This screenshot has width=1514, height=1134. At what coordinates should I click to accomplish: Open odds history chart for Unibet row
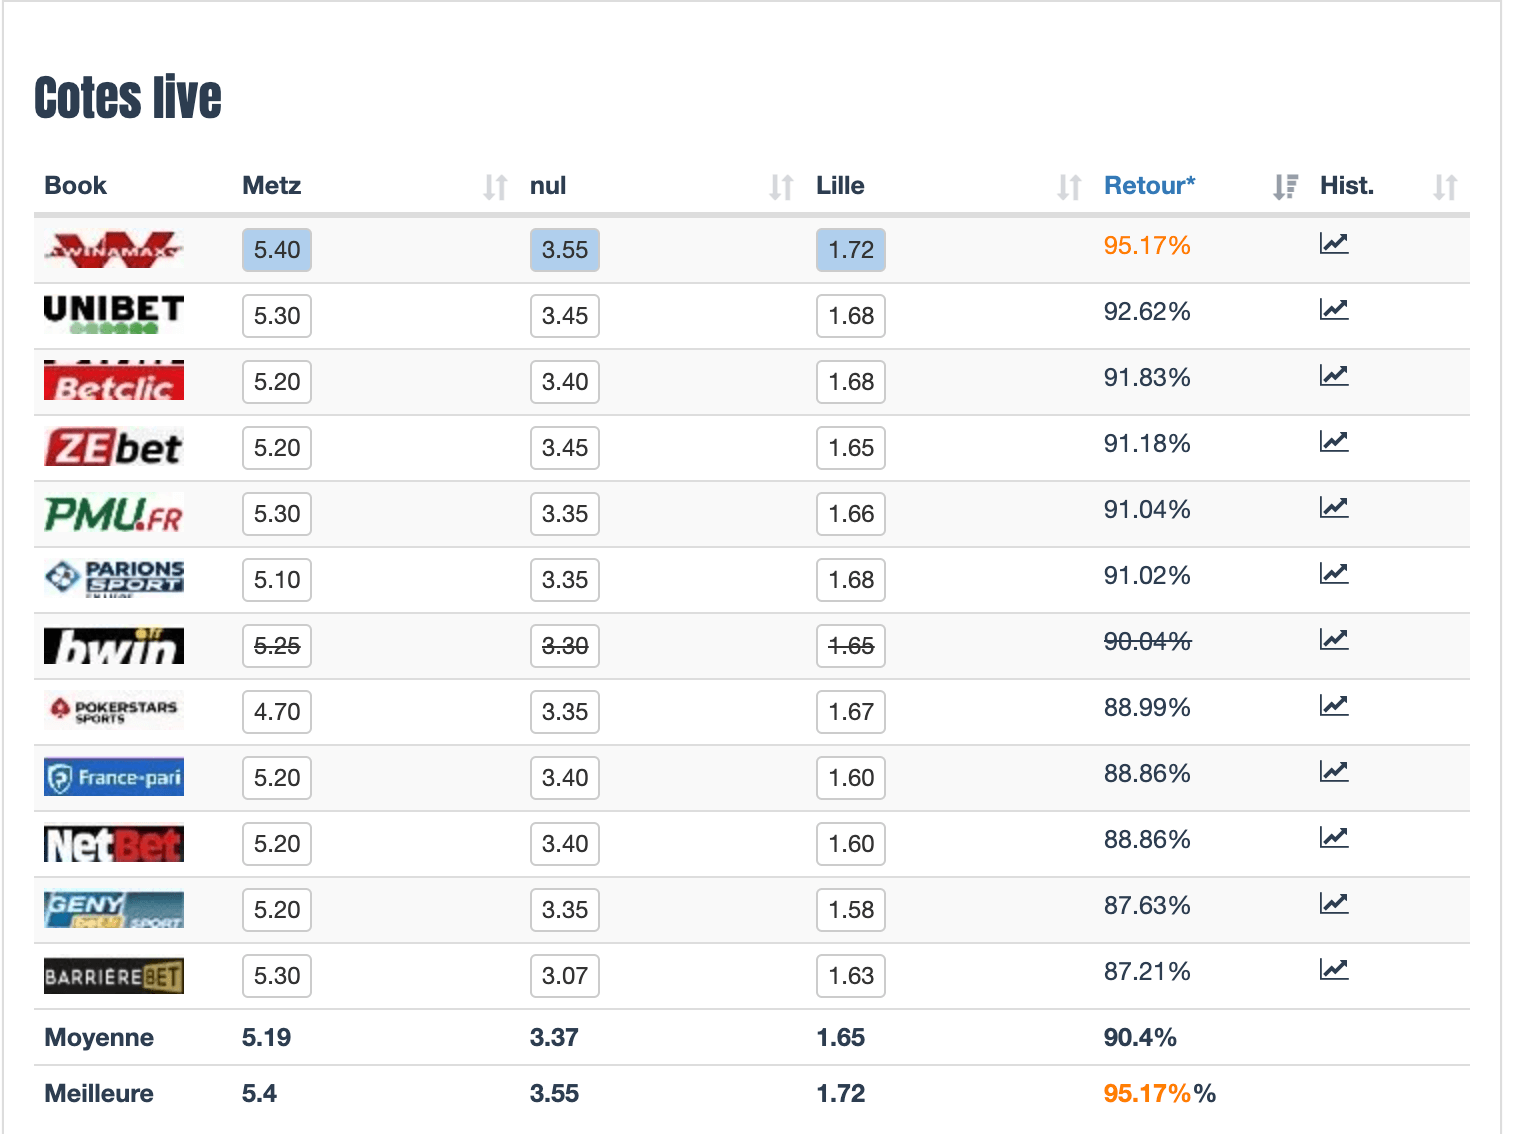(1334, 309)
